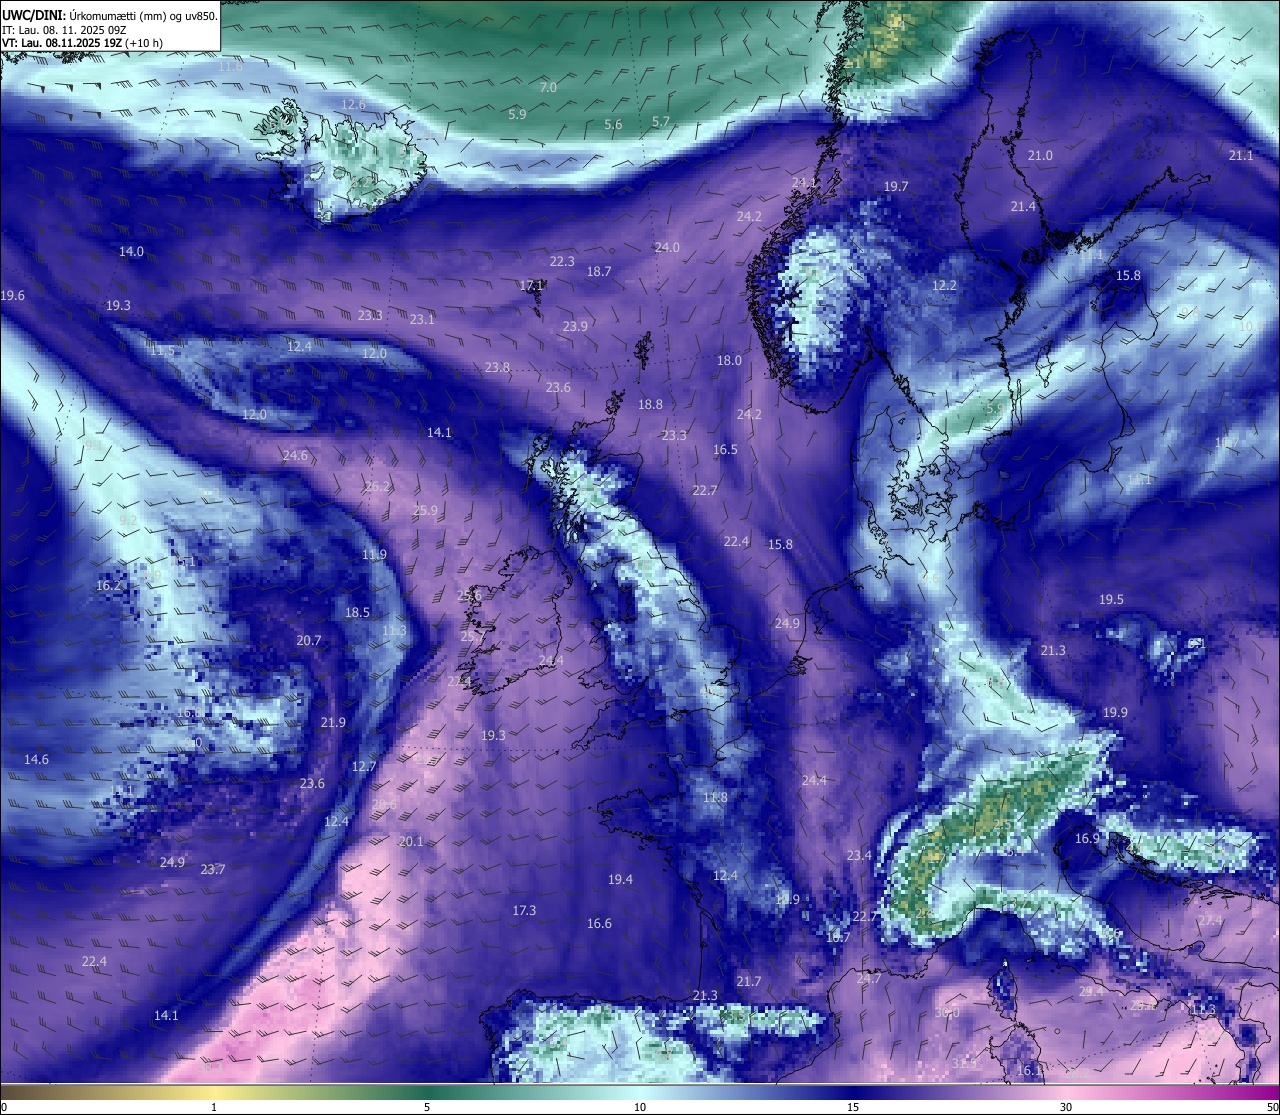1280x1115 pixels.
Task: Click the 18.5 map value
Action: [x=357, y=613]
